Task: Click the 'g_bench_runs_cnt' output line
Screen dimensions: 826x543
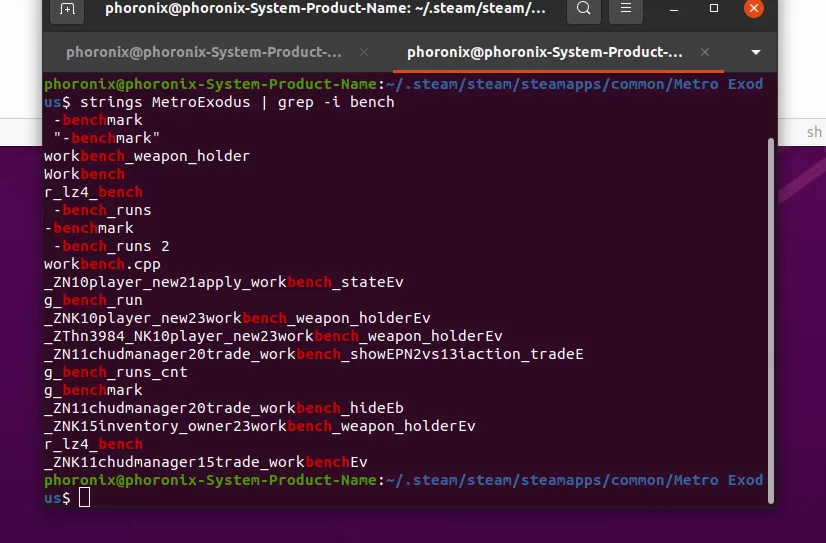Action: [x=115, y=372]
